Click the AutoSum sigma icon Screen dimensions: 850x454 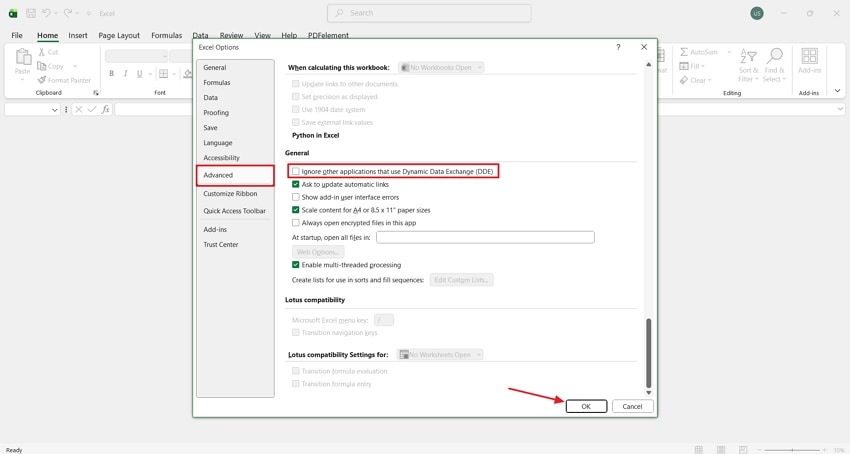coord(684,52)
